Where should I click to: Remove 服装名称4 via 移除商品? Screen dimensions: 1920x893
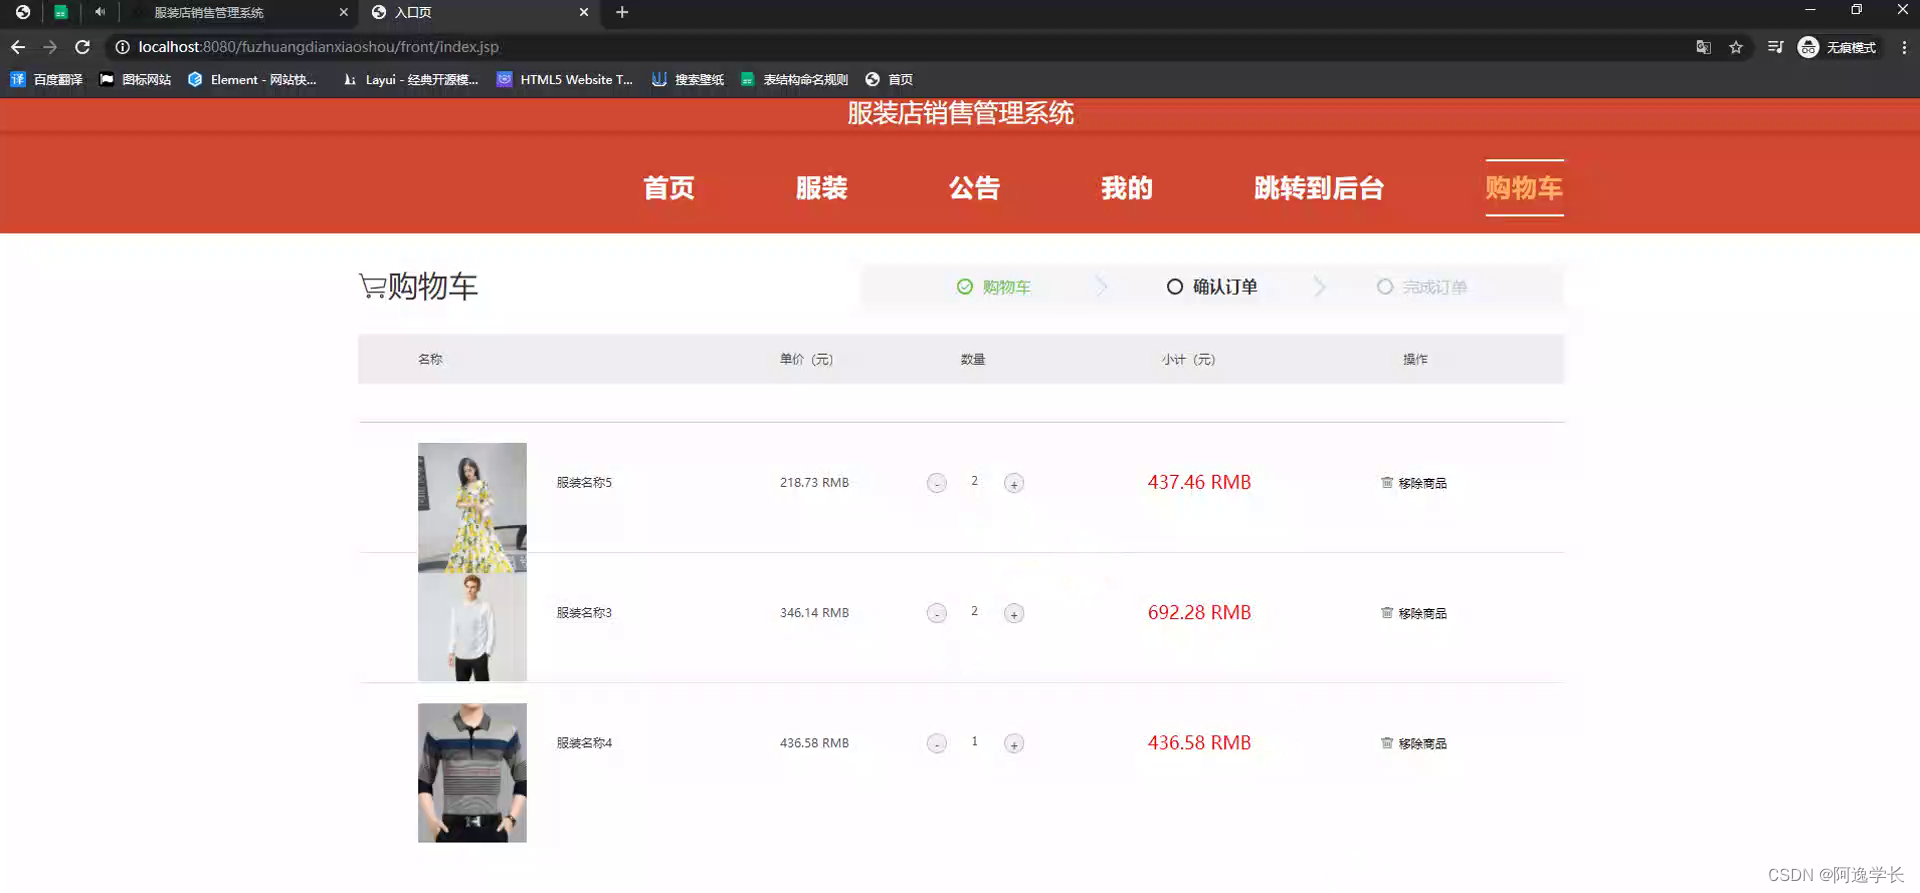pyautogui.click(x=1414, y=743)
